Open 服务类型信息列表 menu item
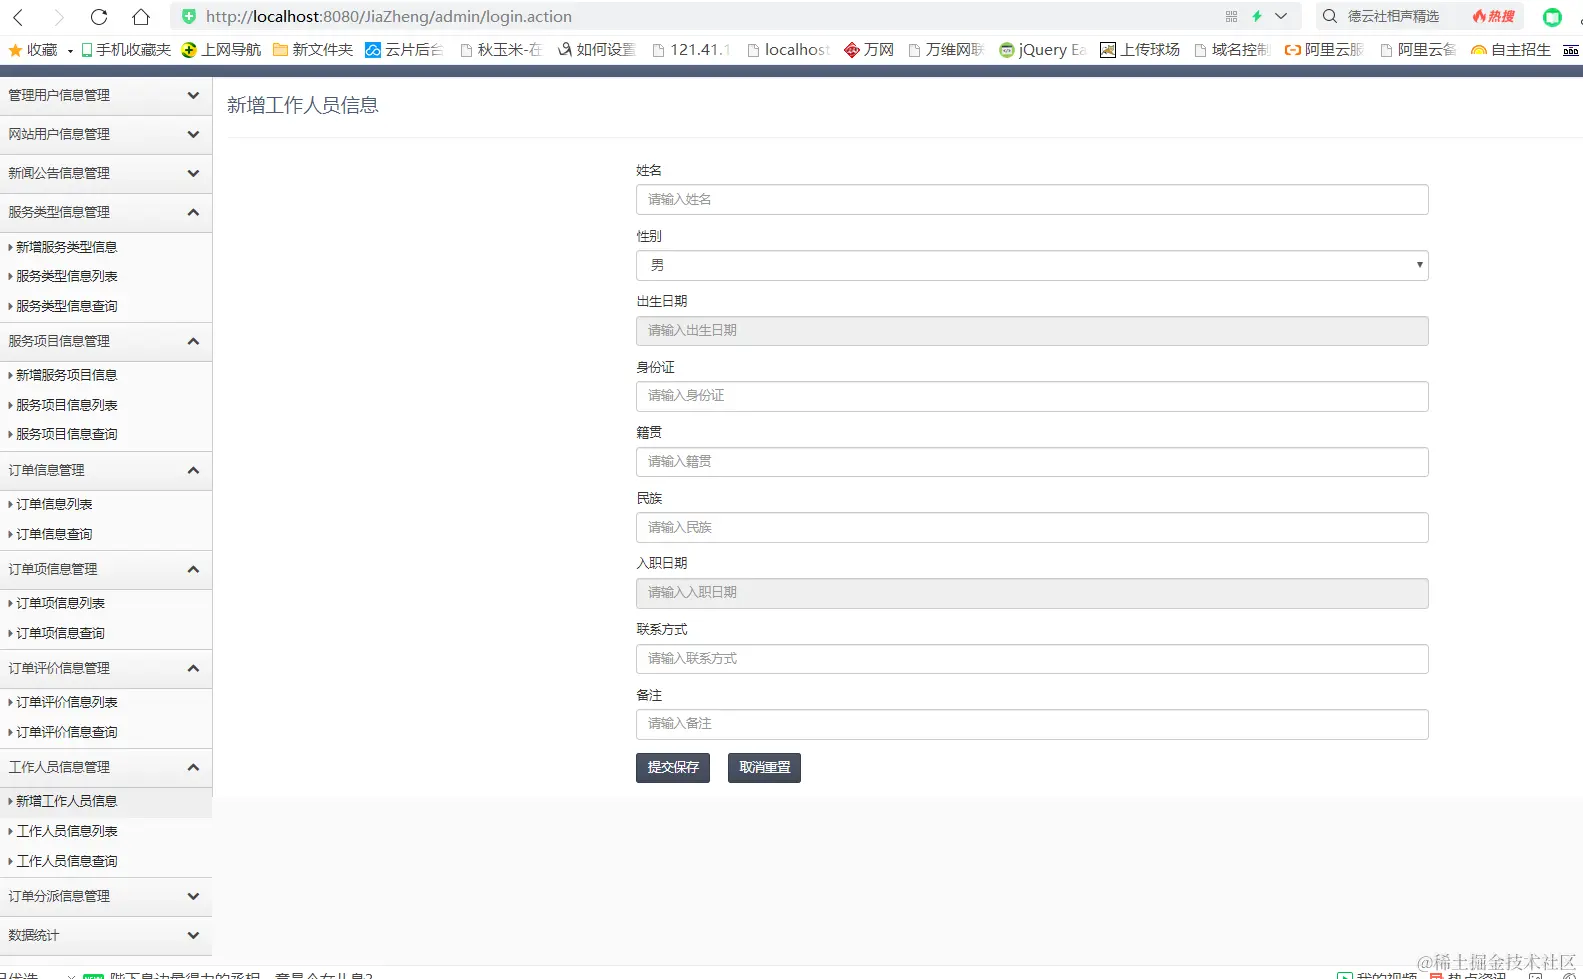 click(x=66, y=276)
